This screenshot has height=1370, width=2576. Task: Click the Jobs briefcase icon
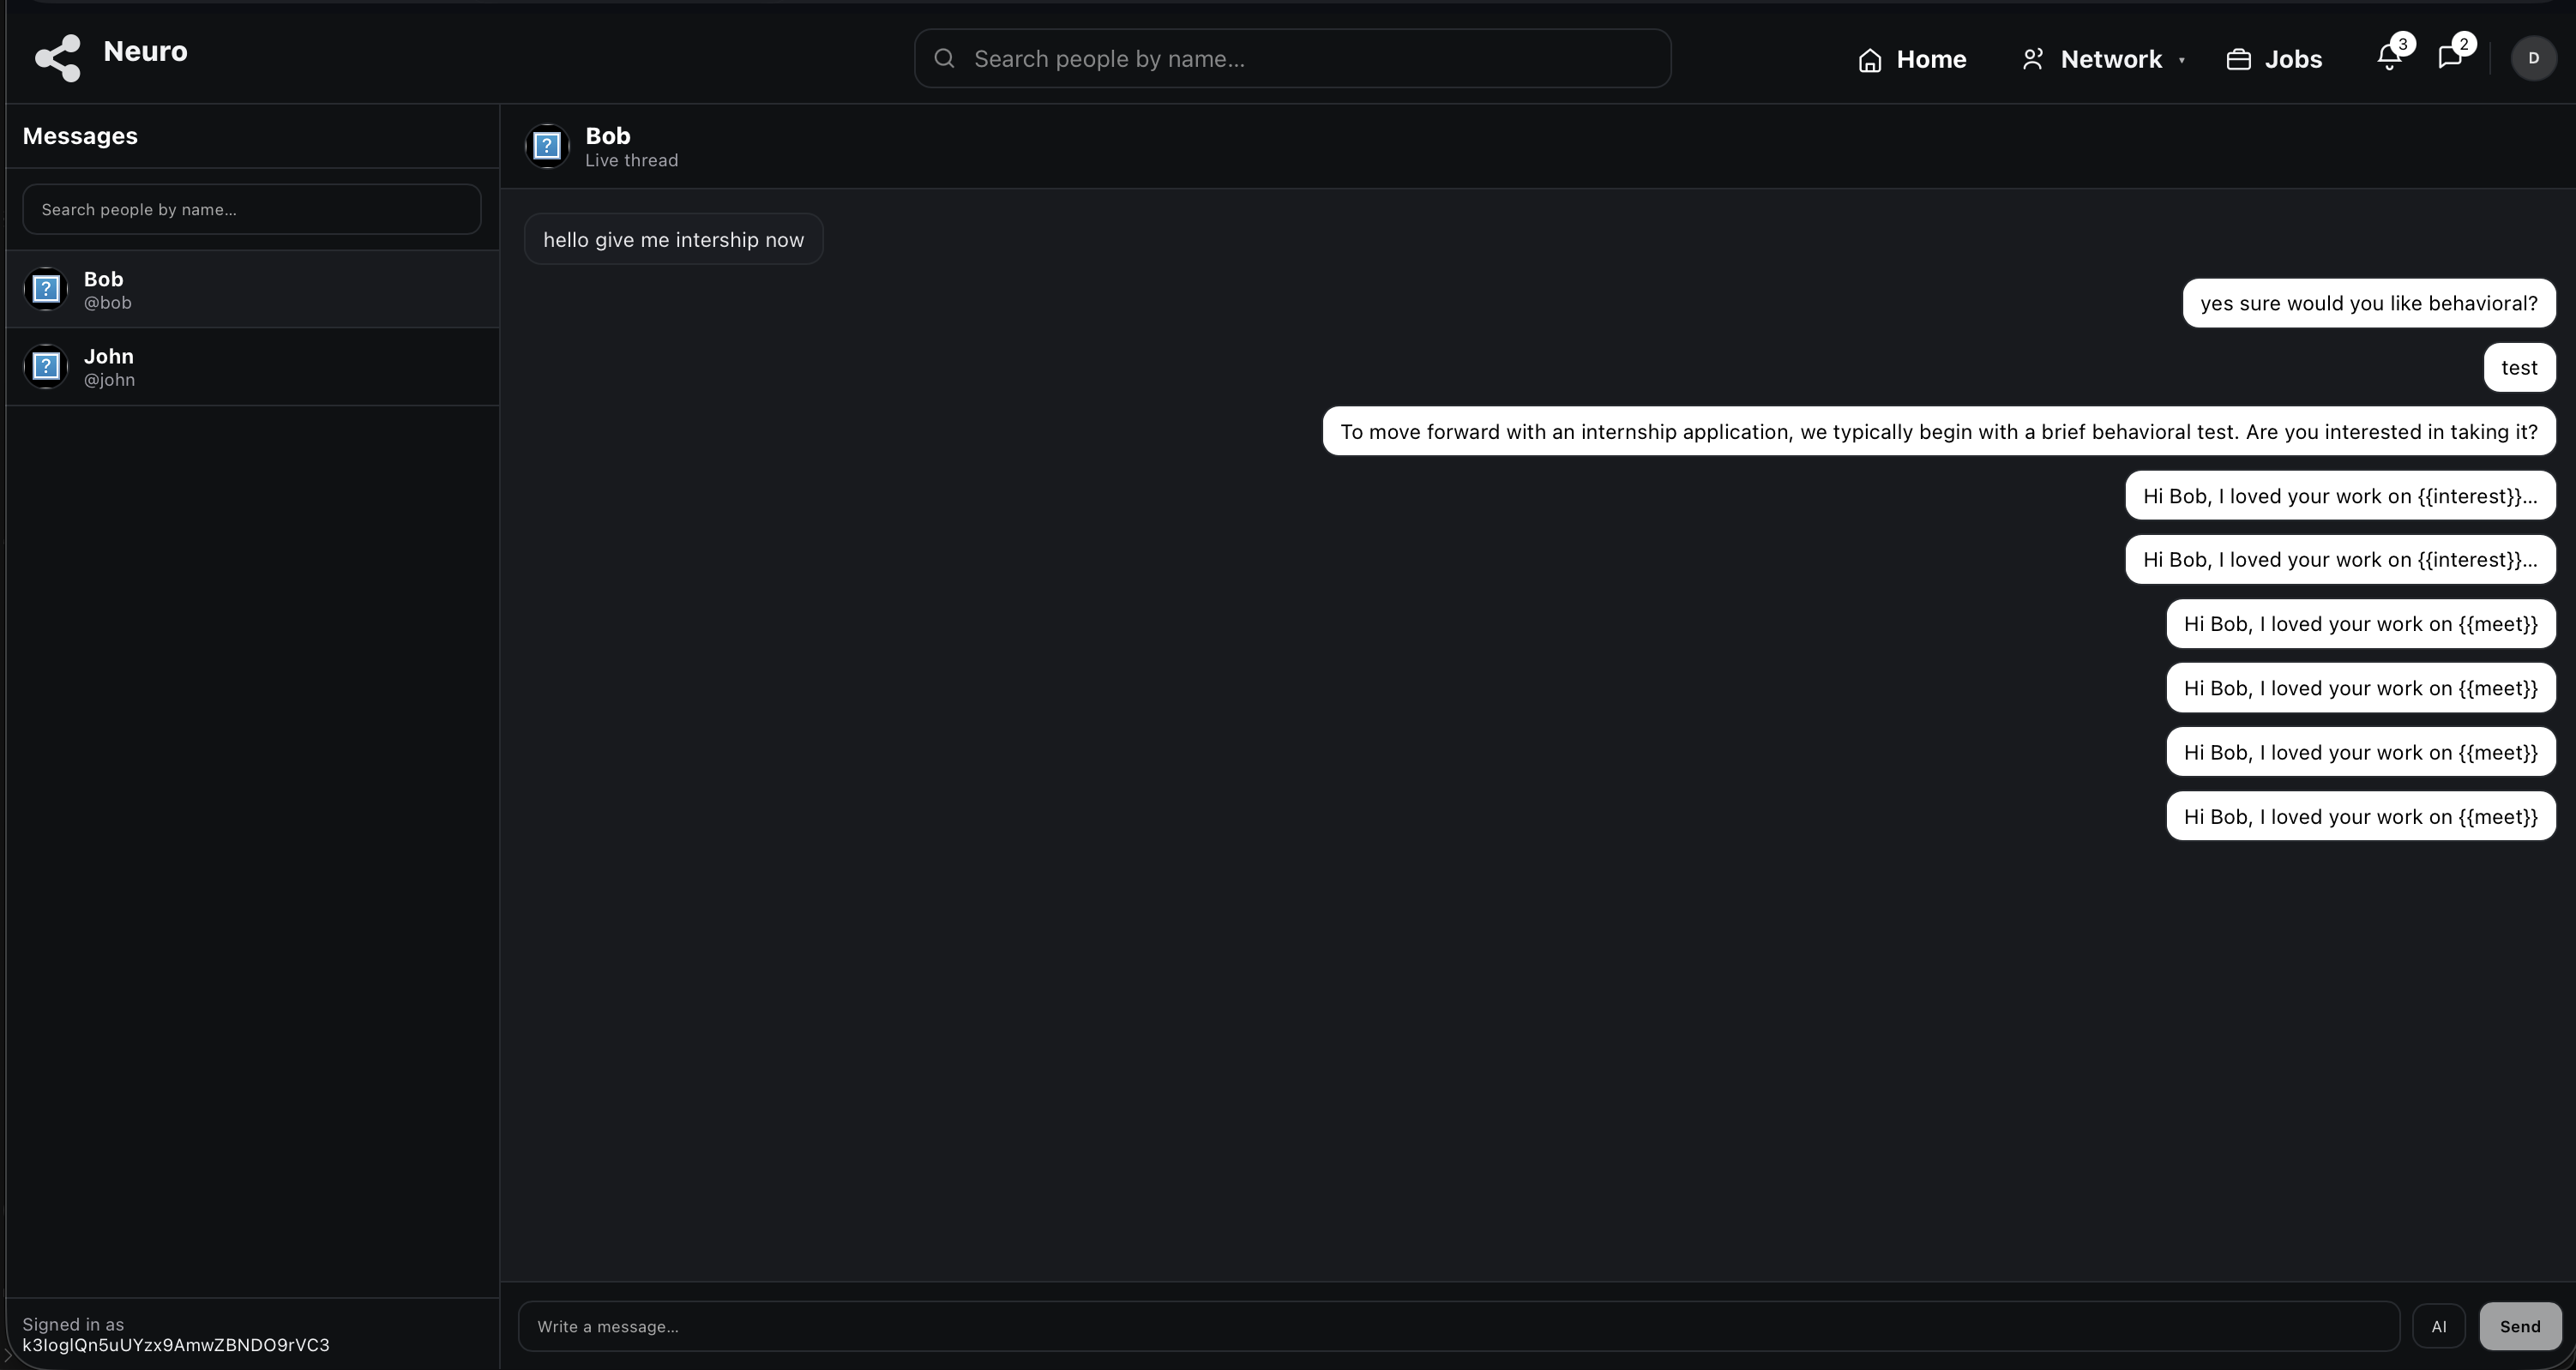click(x=2238, y=60)
